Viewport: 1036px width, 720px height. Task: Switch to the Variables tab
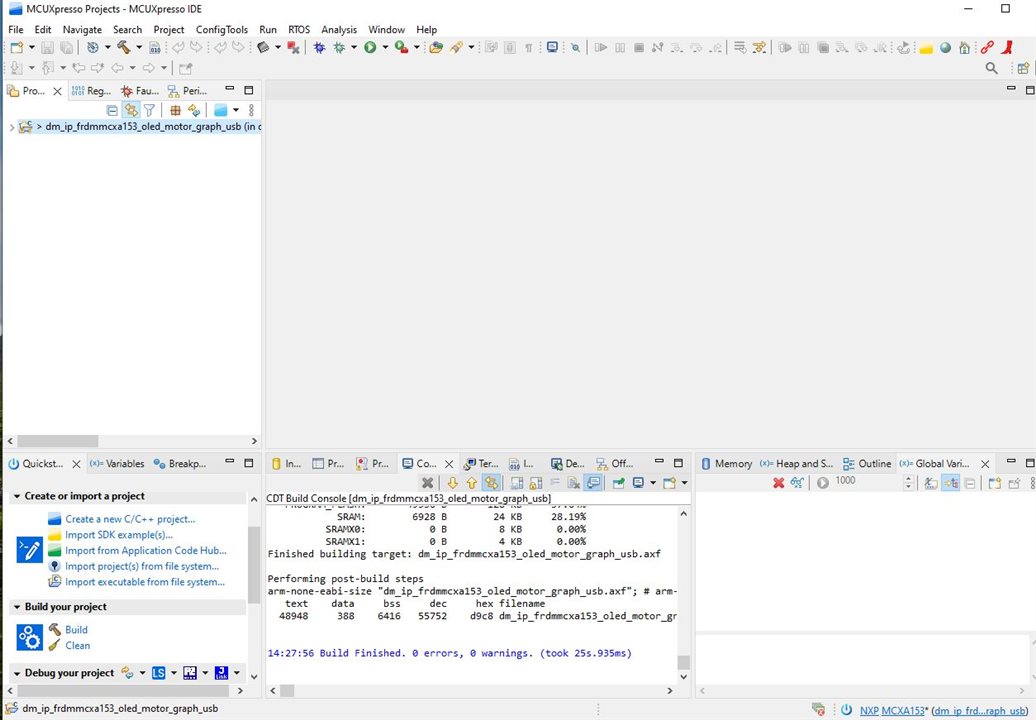[x=117, y=464]
